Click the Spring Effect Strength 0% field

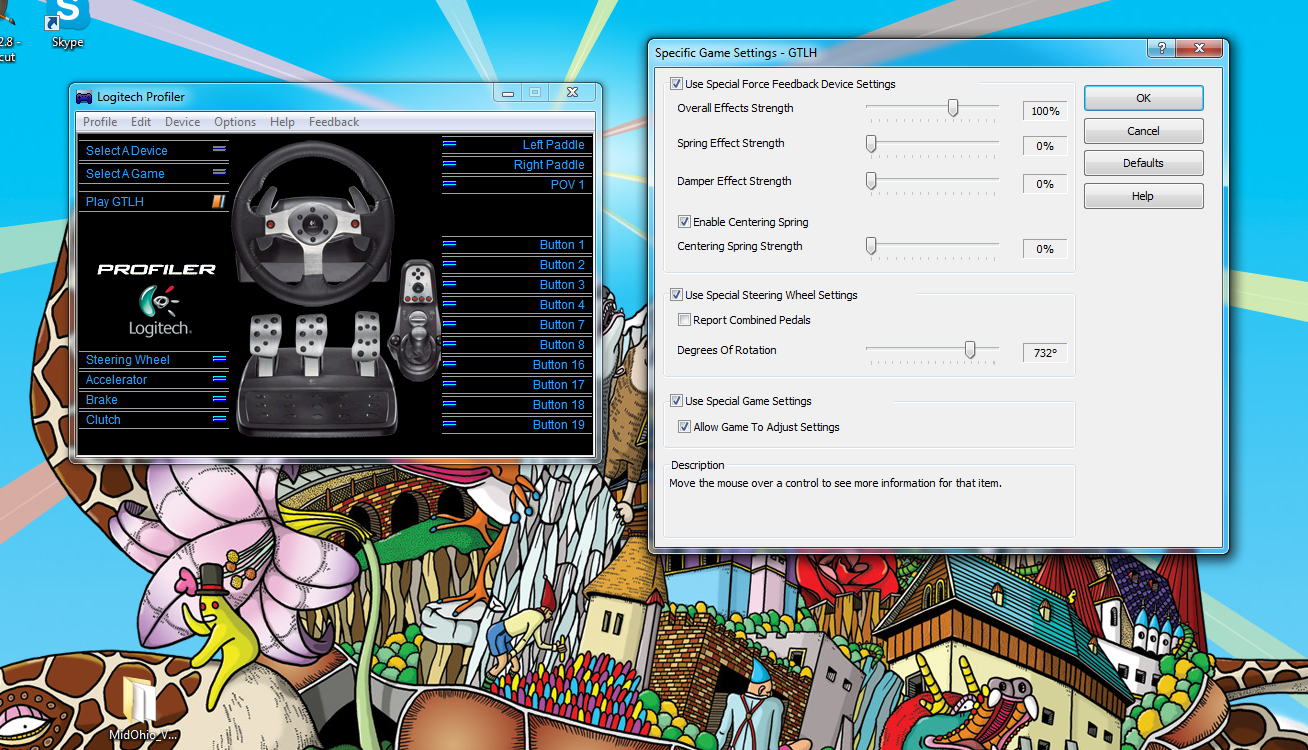coord(1045,146)
